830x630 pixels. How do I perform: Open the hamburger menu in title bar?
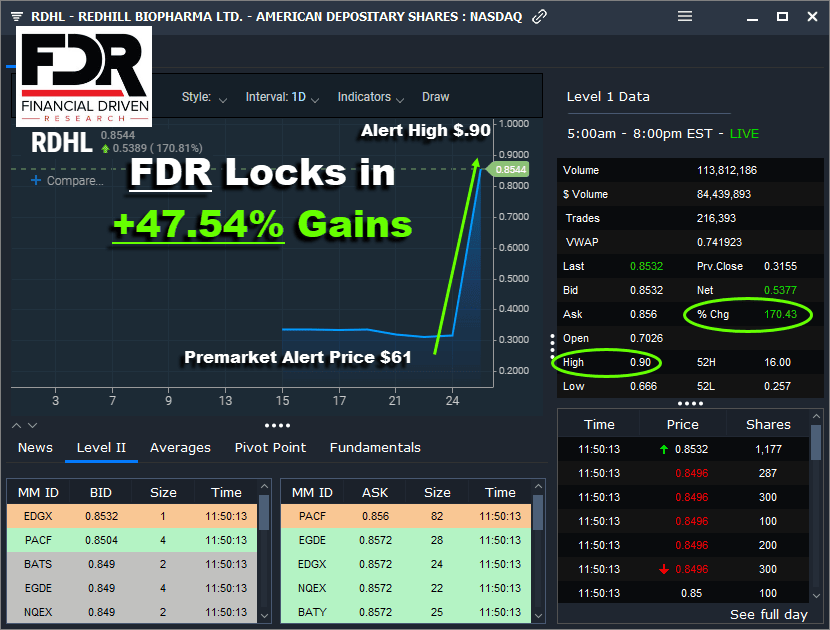pos(685,16)
